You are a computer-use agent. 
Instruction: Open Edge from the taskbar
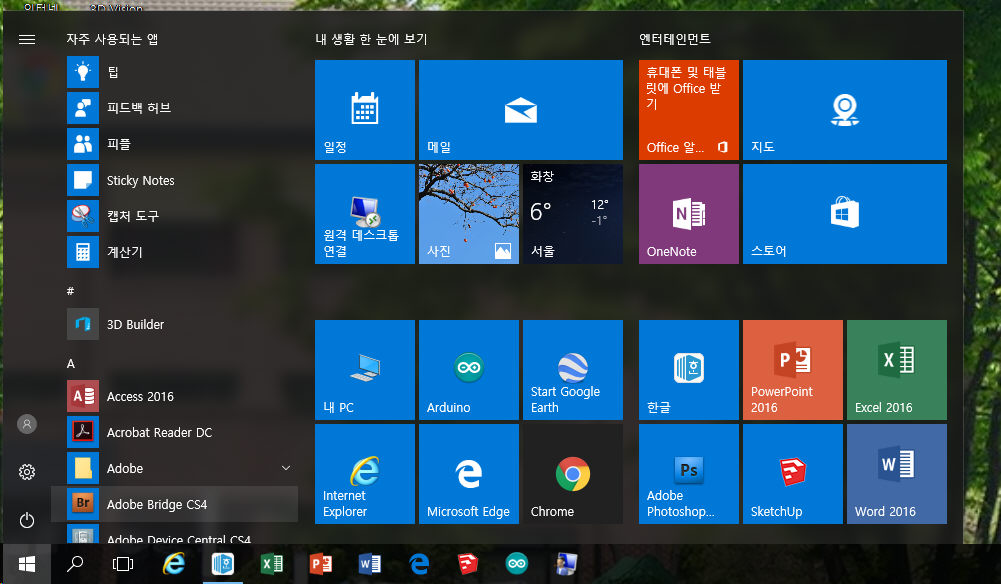[419, 564]
